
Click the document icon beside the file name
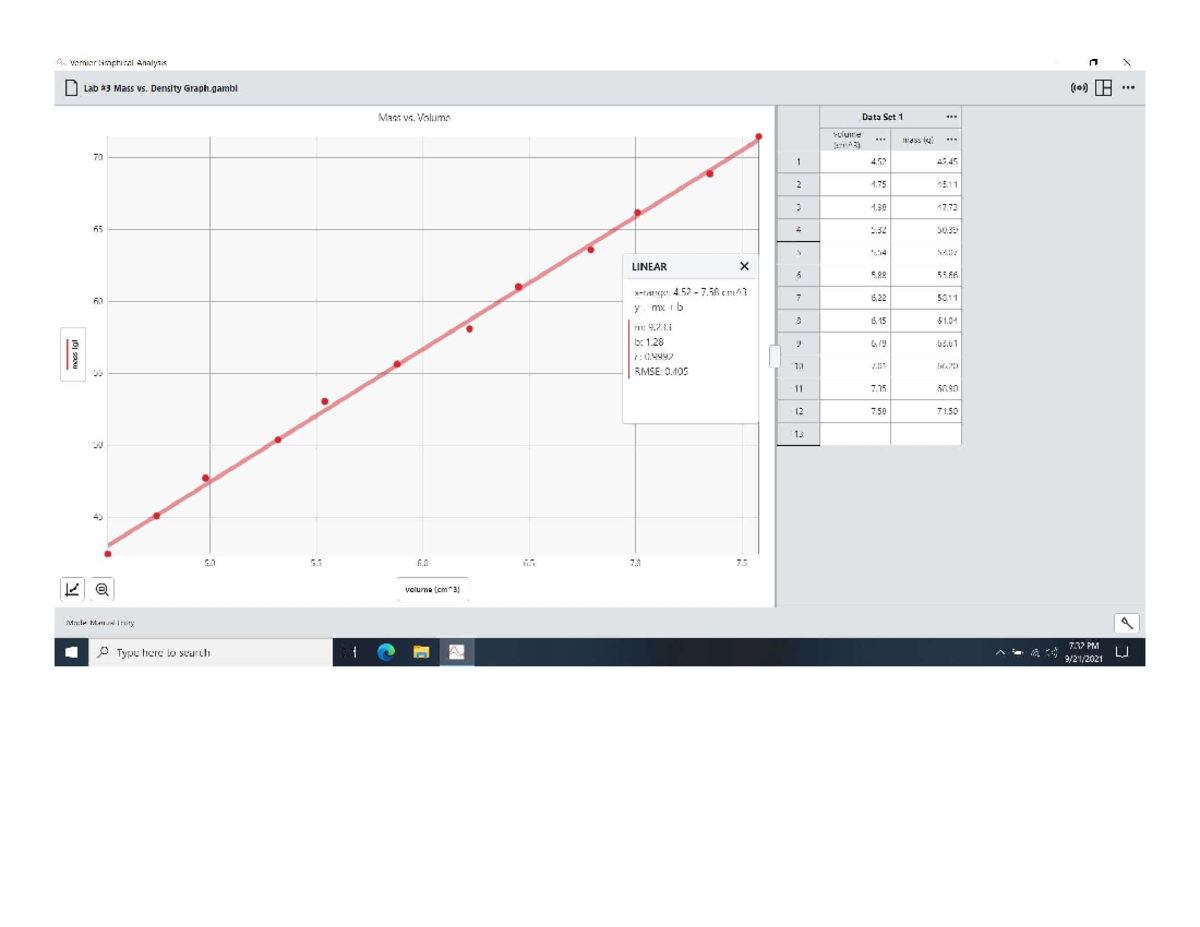pyautogui.click(x=70, y=88)
